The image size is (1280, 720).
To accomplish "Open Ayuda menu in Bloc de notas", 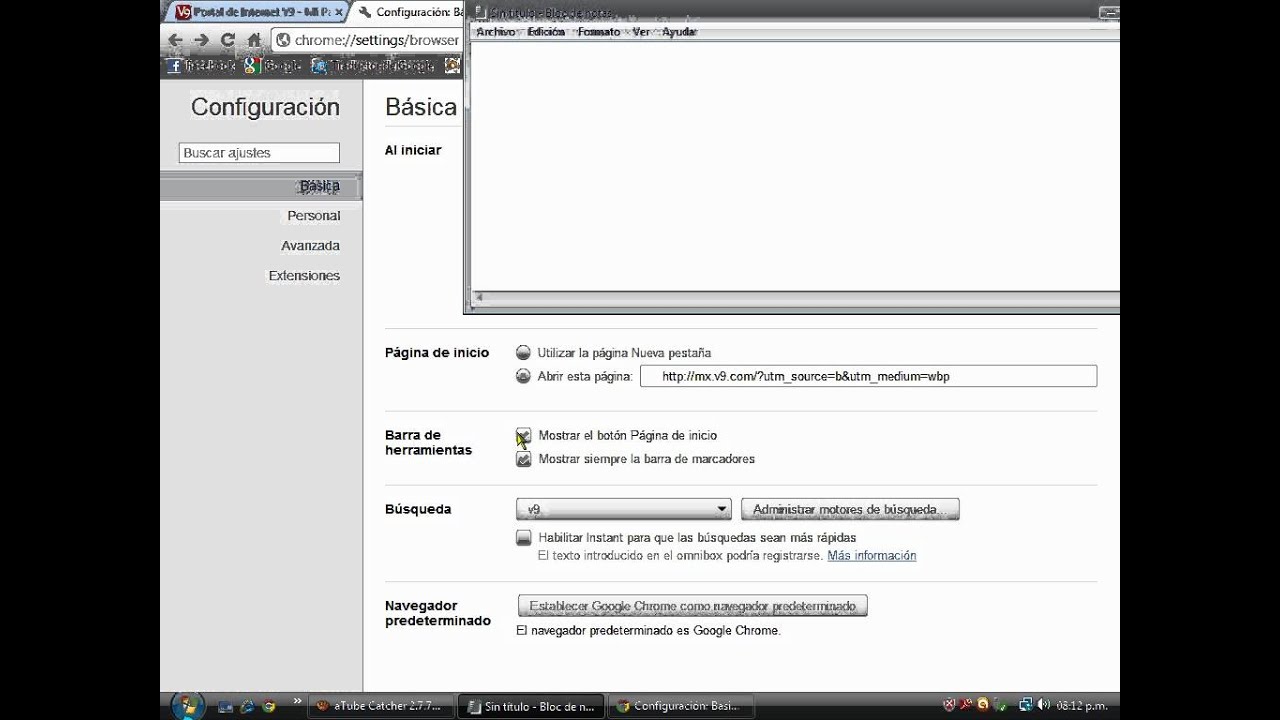I will pos(679,32).
